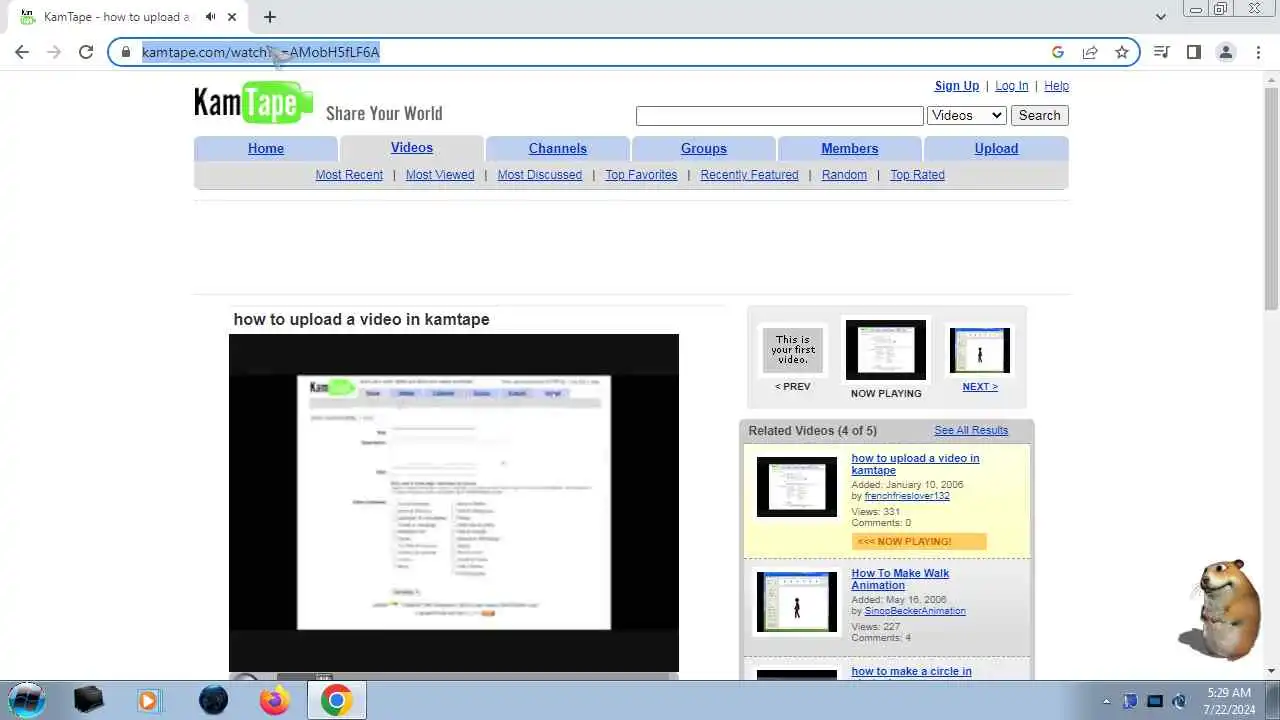This screenshot has height=720, width=1280.
Task: Switch to the Home tab
Action: [x=266, y=148]
